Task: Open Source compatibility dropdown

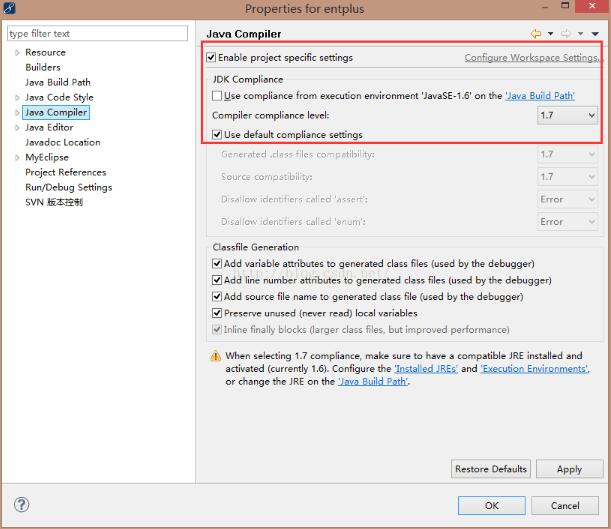Action: tap(567, 177)
